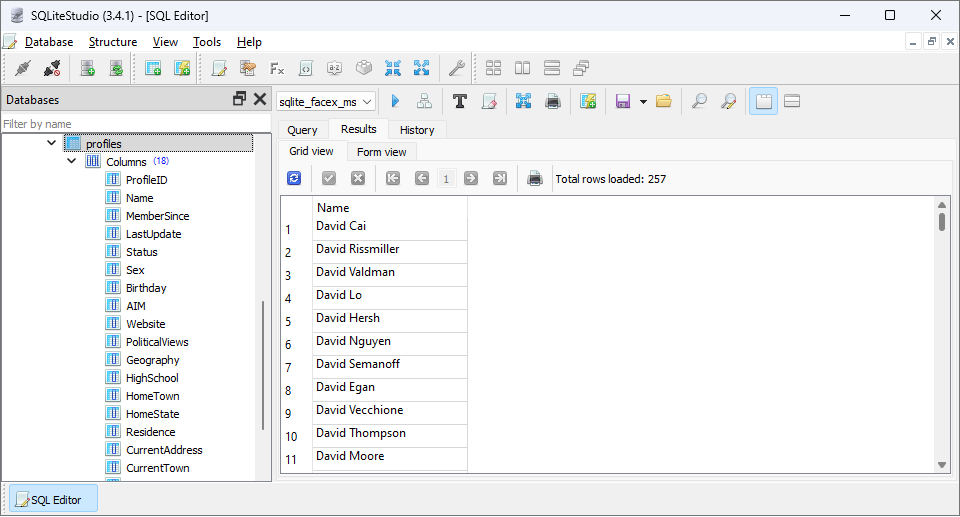Click the Connect to database plug icon

[x=23, y=68]
